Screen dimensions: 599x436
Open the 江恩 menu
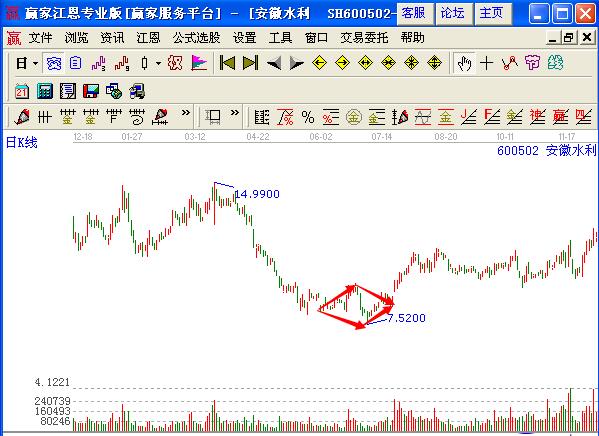pyautogui.click(x=148, y=38)
